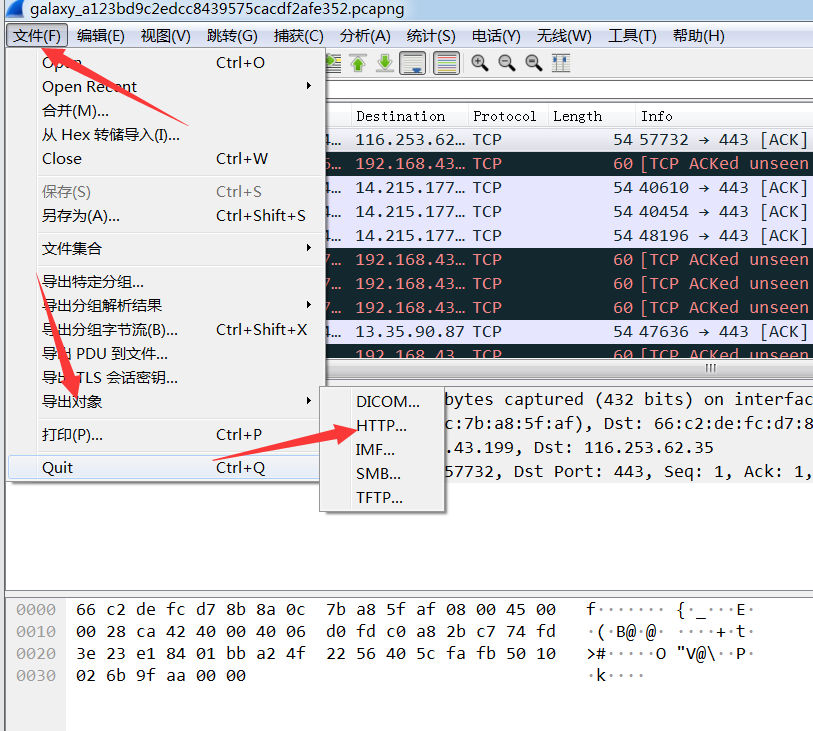
Task: Open the 工具(T) menu
Action: coord(632,36)
